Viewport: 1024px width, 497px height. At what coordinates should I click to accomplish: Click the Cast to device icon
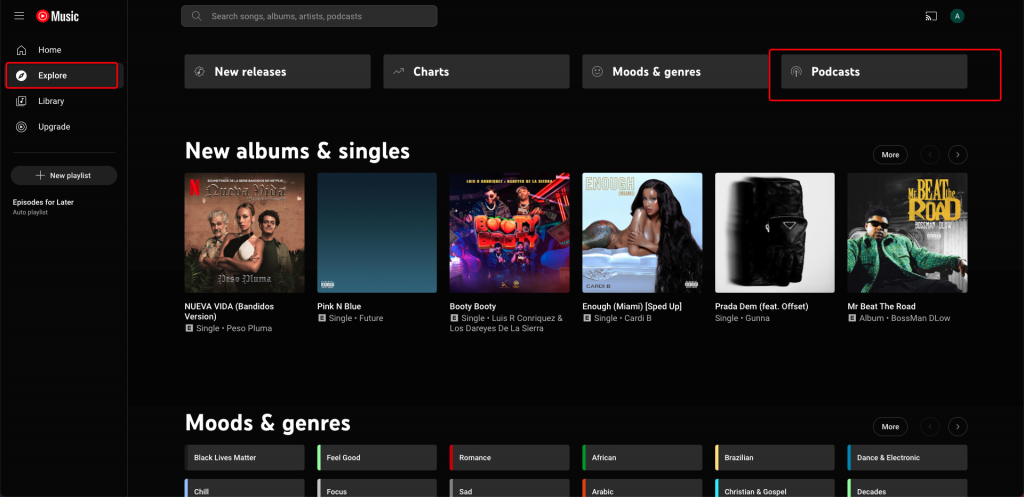(931, 16)
